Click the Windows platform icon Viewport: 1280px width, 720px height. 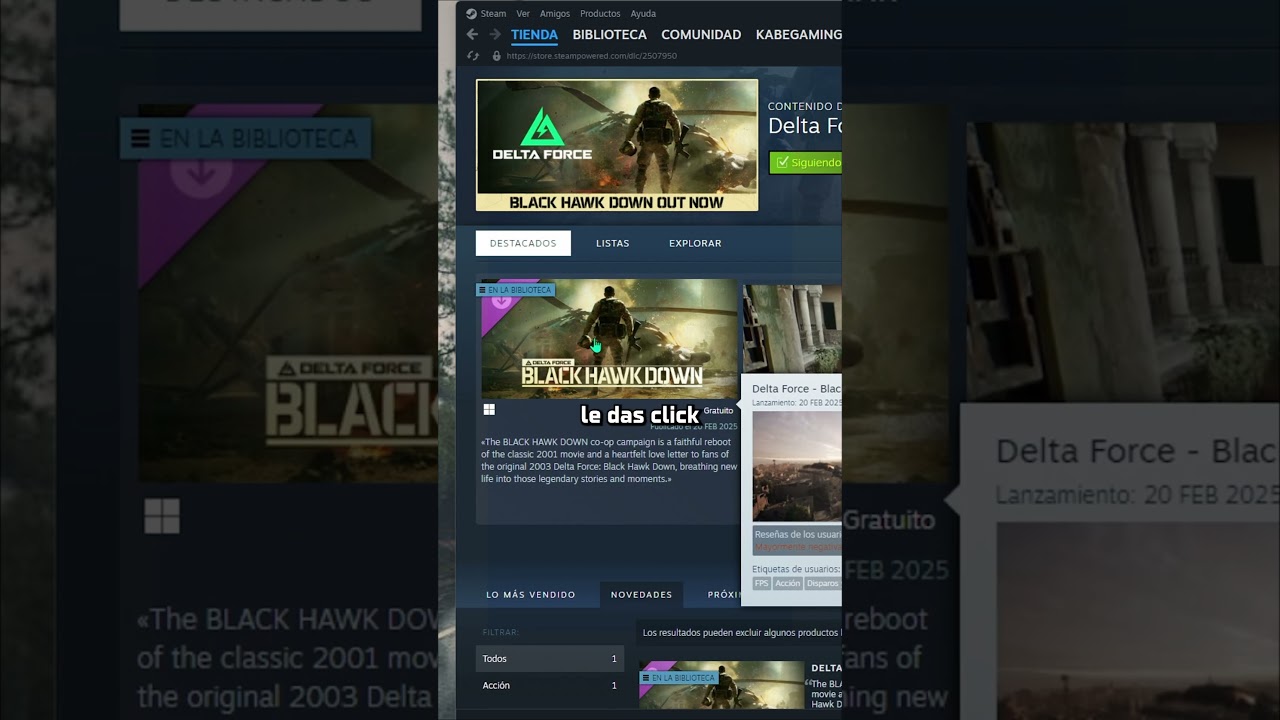[489, 410]
